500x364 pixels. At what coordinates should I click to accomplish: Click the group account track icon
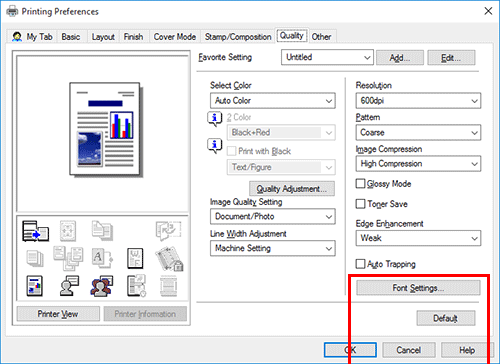click(101, 286)
